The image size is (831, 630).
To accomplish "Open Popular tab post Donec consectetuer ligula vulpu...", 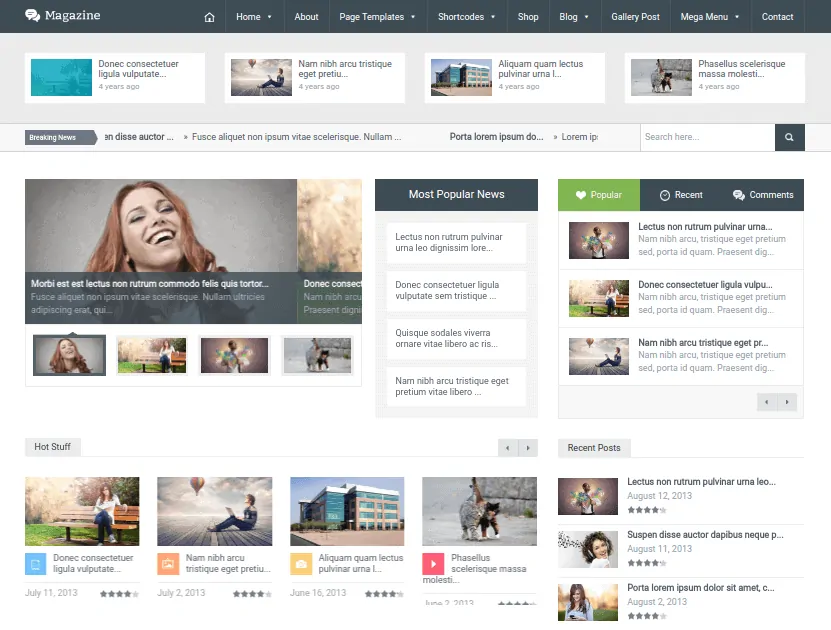I will pyautogui.click(x=705, y=285).
